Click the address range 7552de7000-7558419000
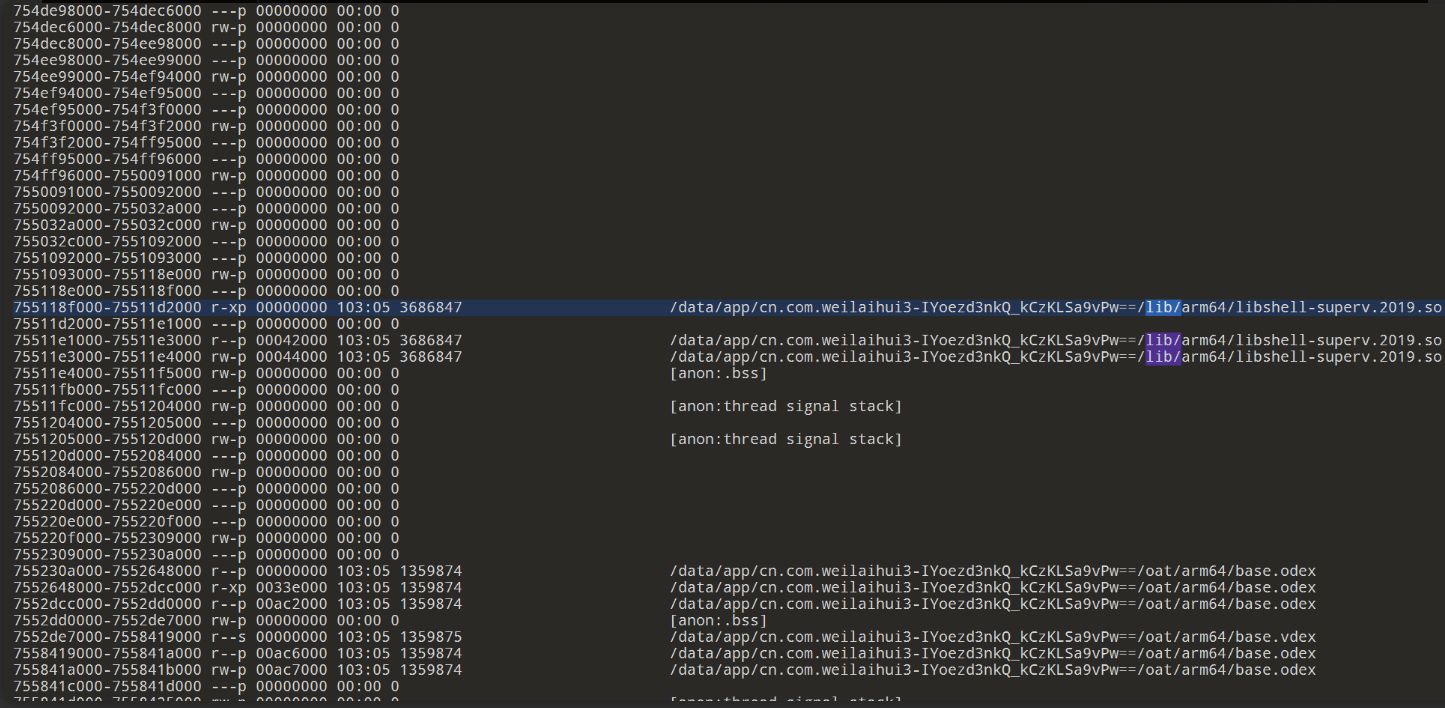The height and width of the screenshot is (708, 1445). 107,637
